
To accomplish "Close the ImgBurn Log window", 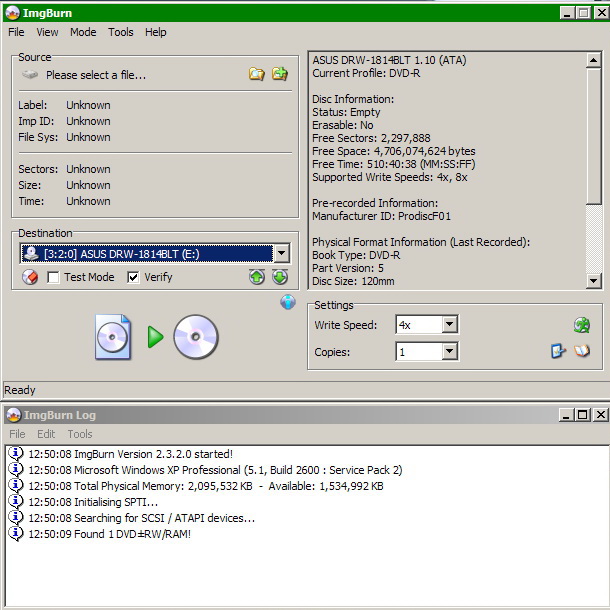I will click(601, 415).
